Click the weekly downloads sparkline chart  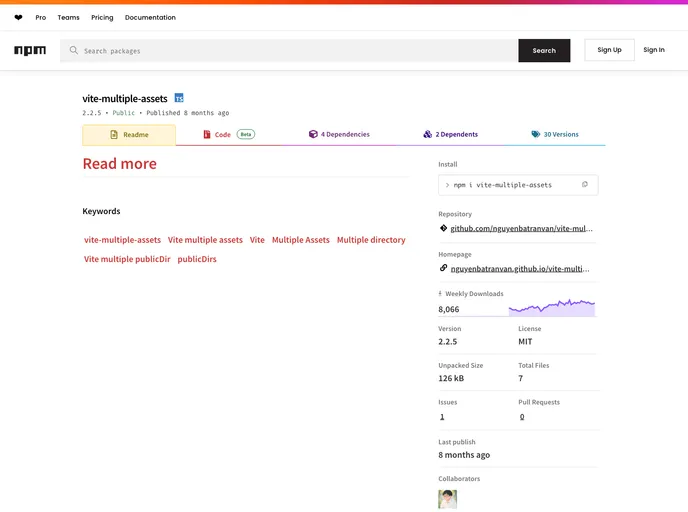(x=552, y=308)
